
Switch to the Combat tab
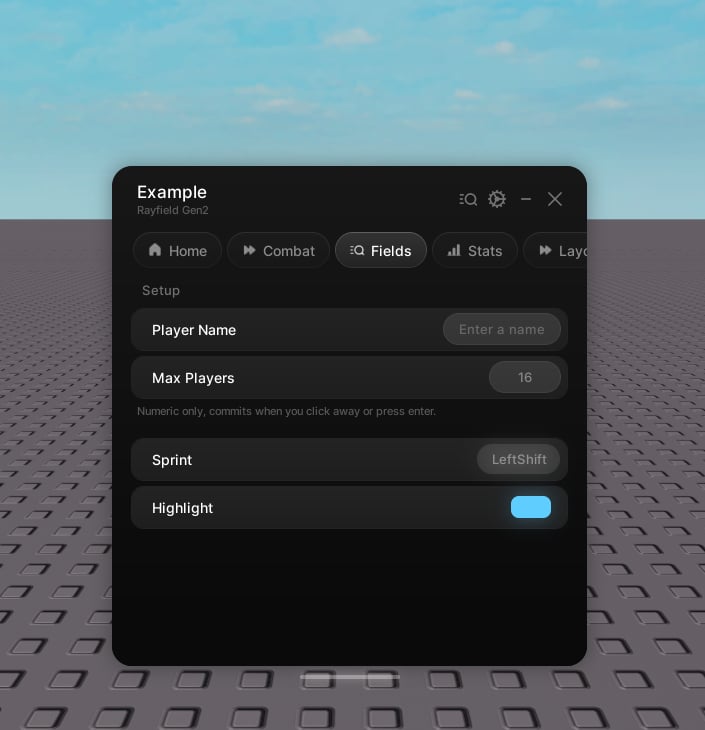(x=278, y=250)
